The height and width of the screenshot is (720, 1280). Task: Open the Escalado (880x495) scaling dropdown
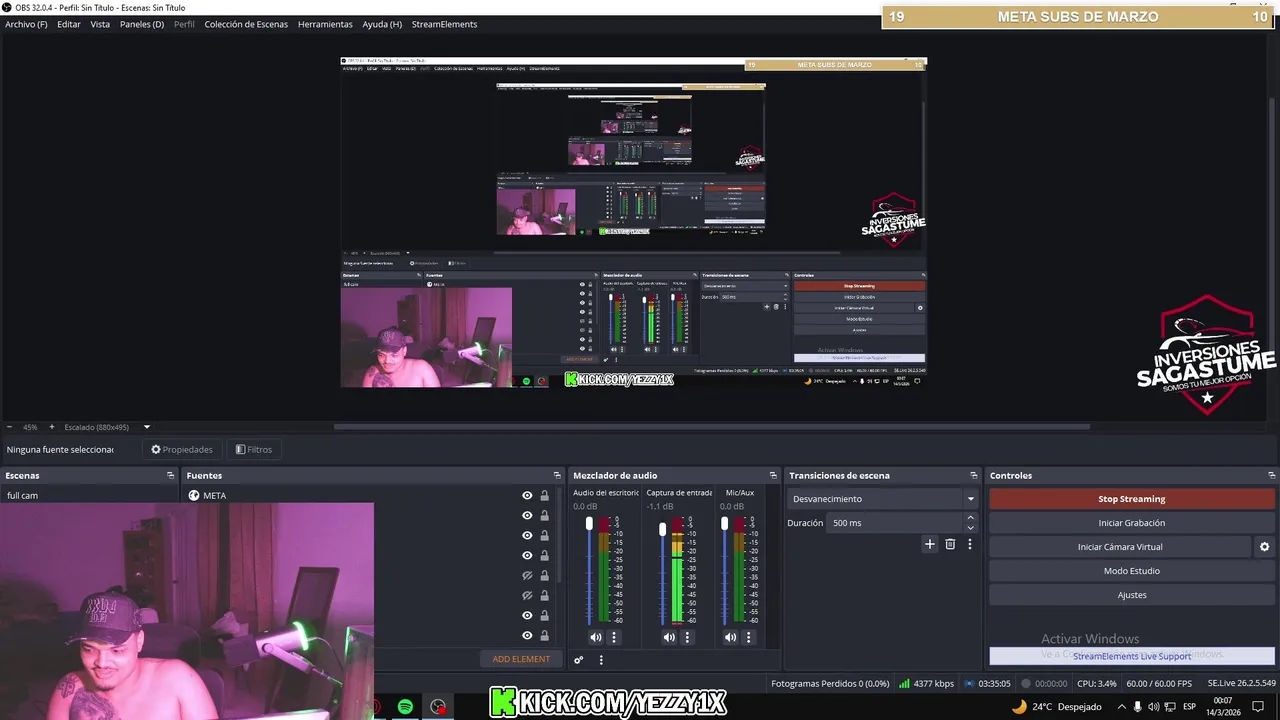[x=107, y=427]
